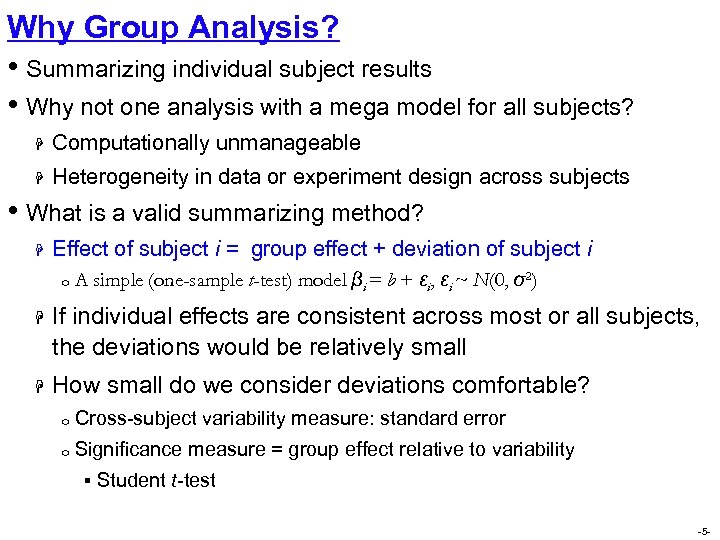
Task: Select the "Student t-test" sub-item
Action: pyautogui.click(x=156, y=480)
